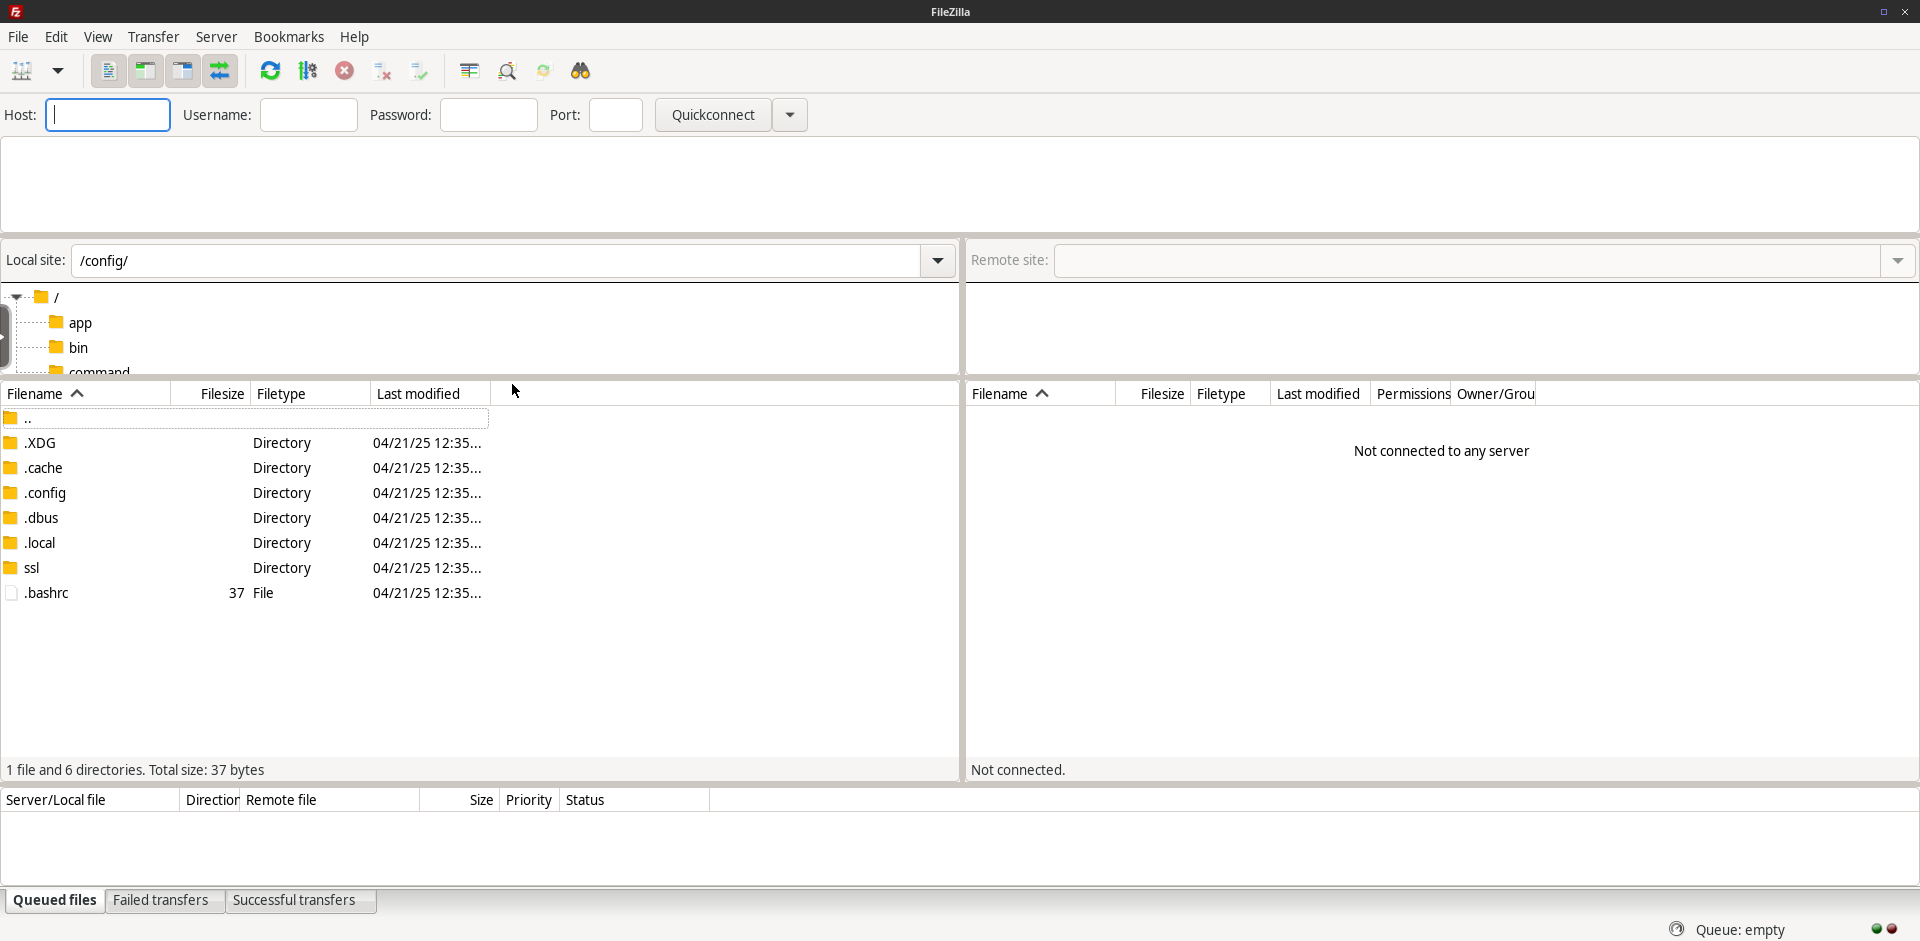Click the Status queue column header
1920x941 pixels.
pos(634,800)
